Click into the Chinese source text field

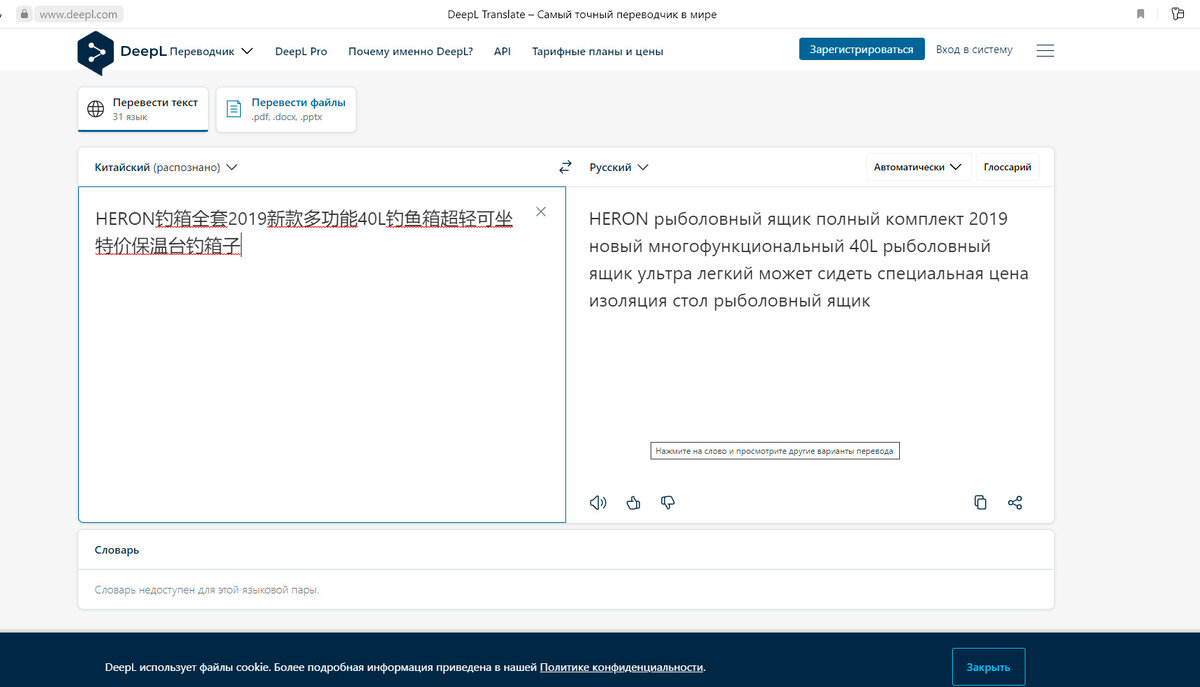pos(322,354)
